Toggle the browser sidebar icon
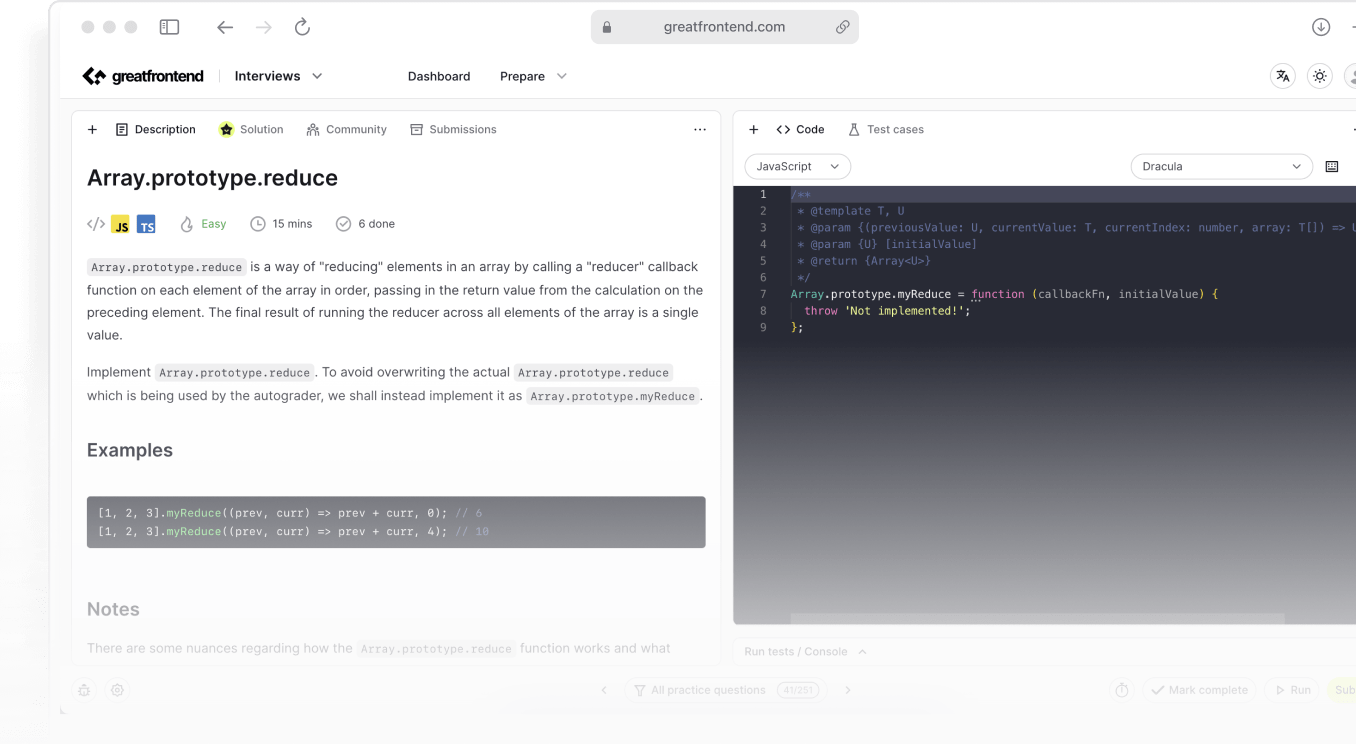The image size is (1356, 744). pos(169,27)
